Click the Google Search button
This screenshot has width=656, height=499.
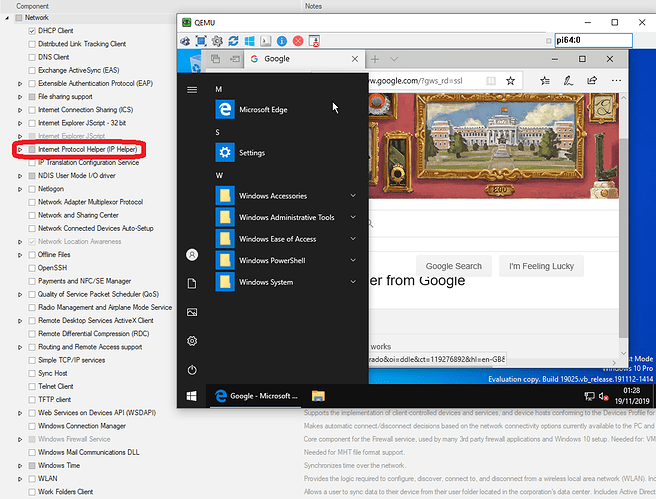pyautogui.click(x=453, y=266)
